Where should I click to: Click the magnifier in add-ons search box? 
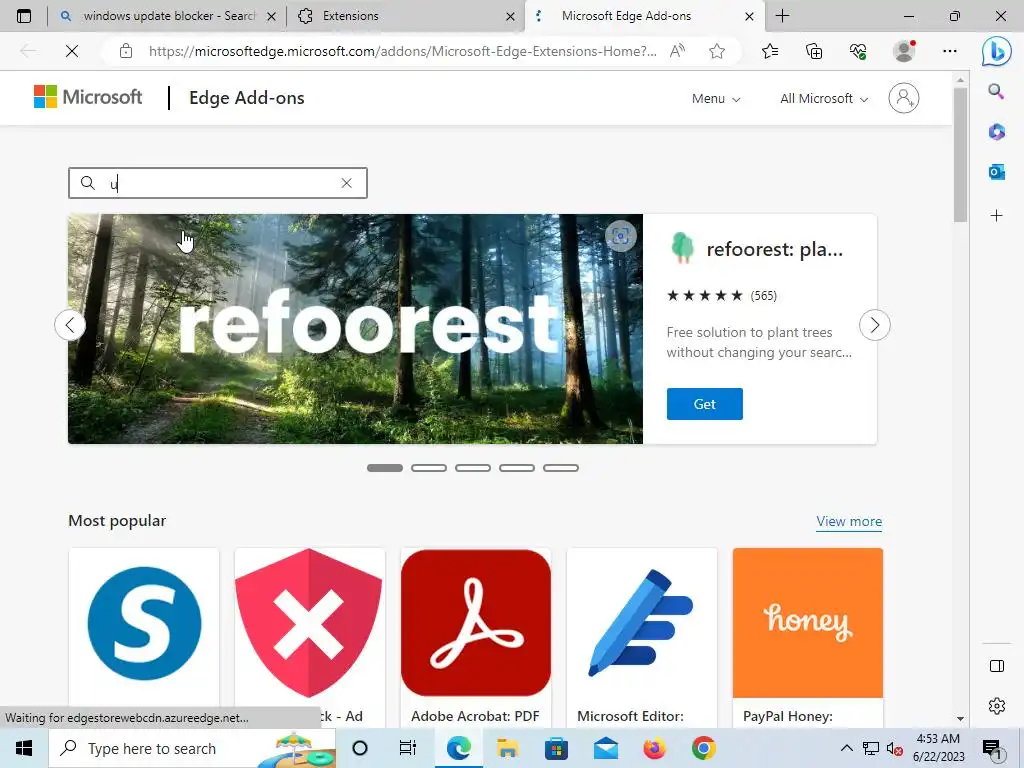(x=88, y=183)
